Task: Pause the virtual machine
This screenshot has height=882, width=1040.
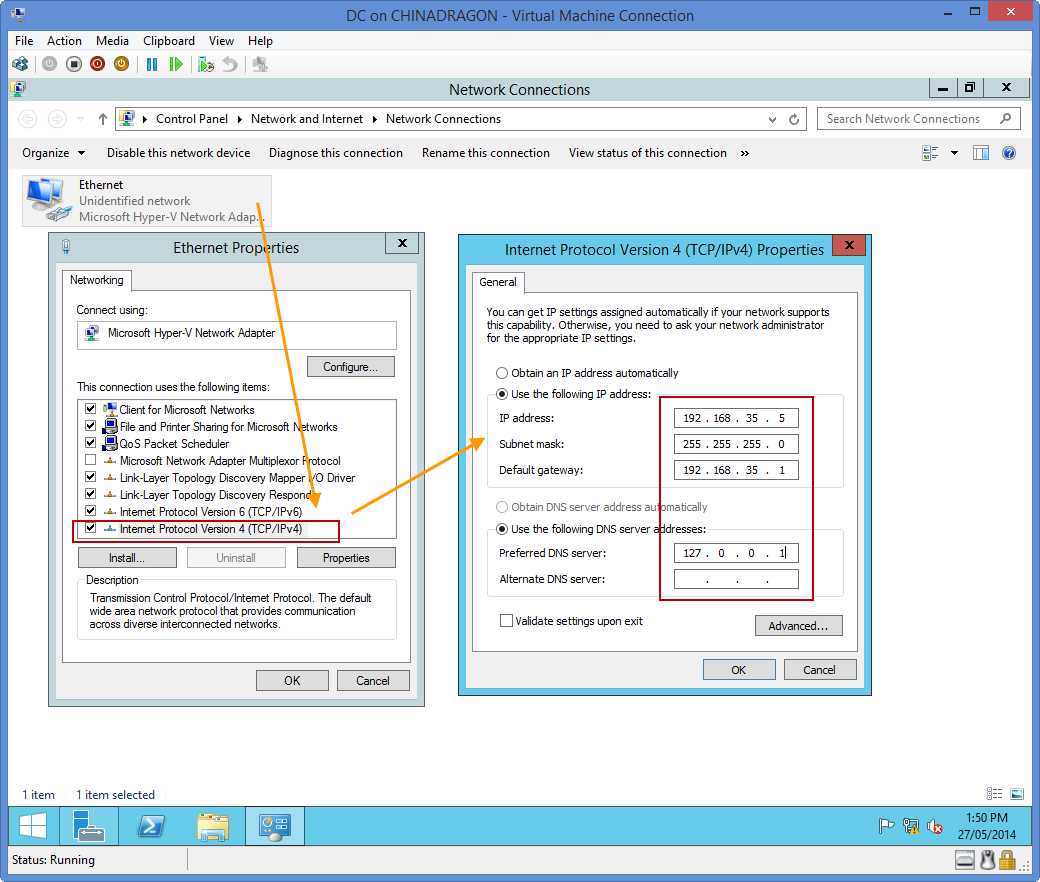Action: pyautogui.click(x=152, y=64)
